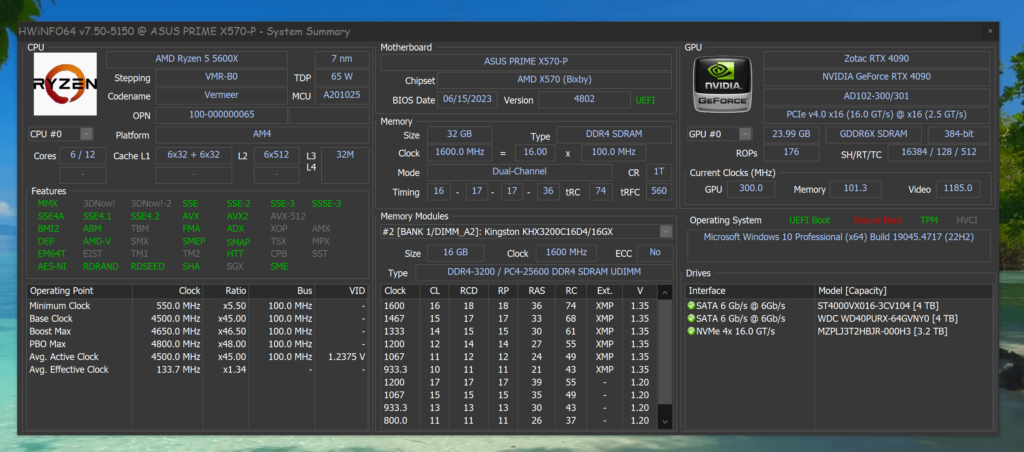Click green status icon for NVMe drive
The width and height of the screenshot is (1024, 452).
point(692,331)
